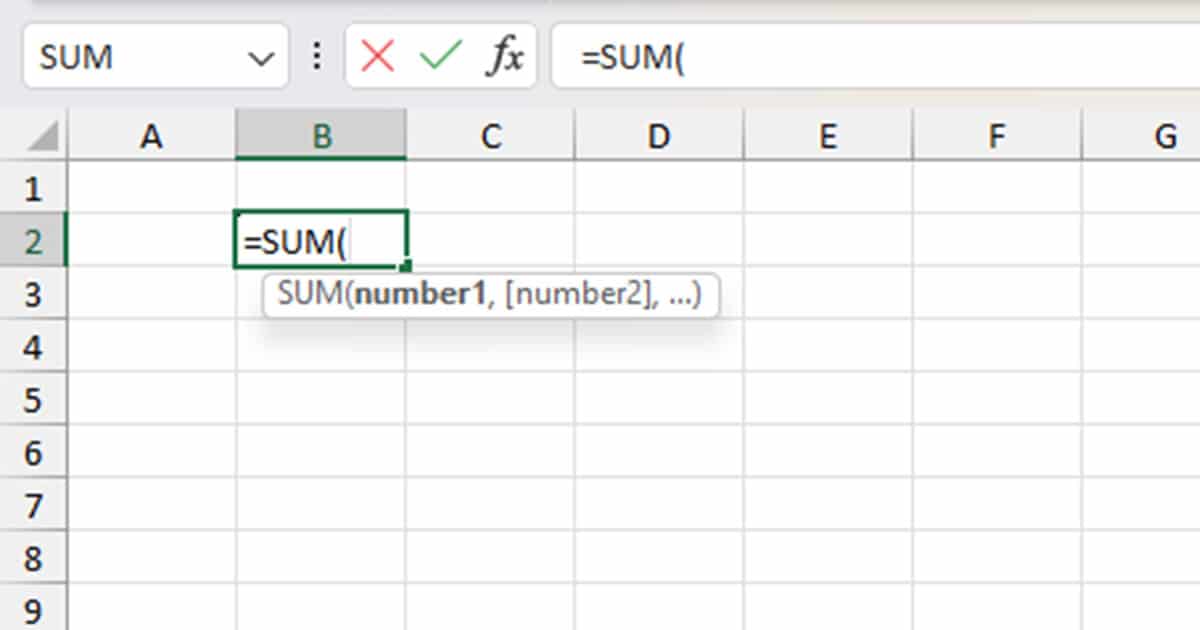This screenshot has height=630, width=1200.
Task: Click empty cell E4
Action: click(x=828, y=347)
